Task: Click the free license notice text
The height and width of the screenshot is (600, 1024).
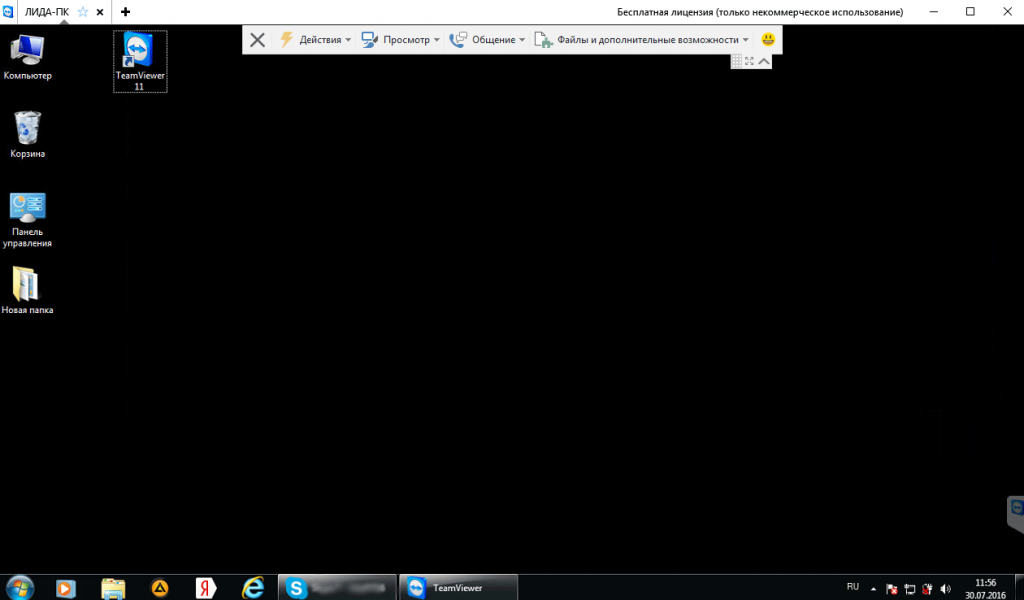Action: click(x=760, y=12)
